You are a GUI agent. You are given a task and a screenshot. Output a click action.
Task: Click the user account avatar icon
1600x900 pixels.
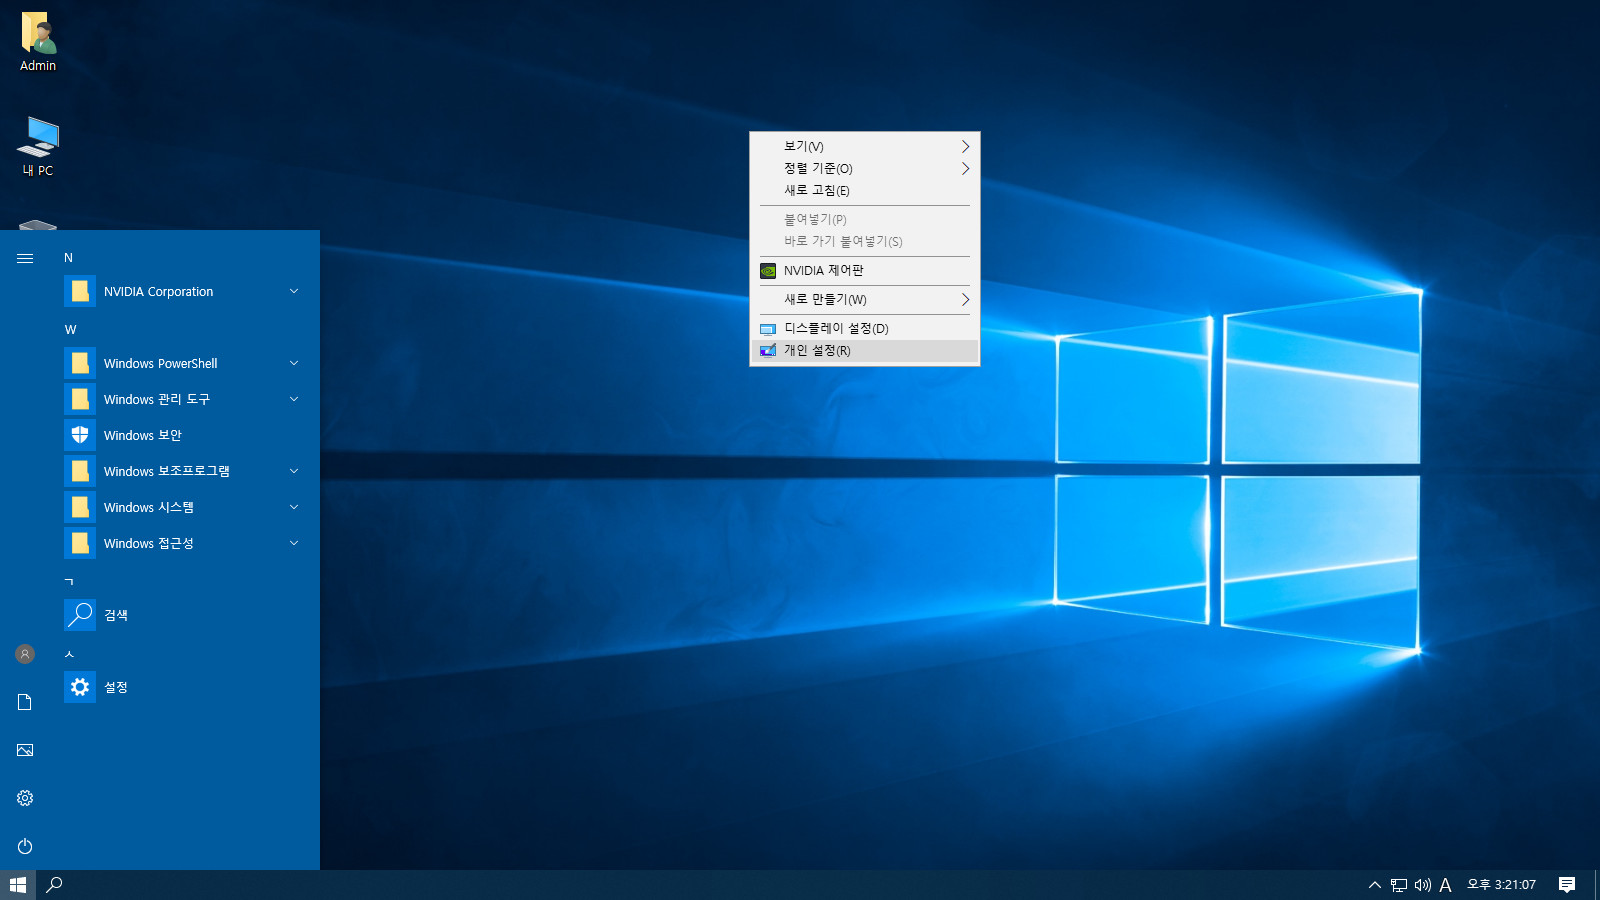point(25,654)
